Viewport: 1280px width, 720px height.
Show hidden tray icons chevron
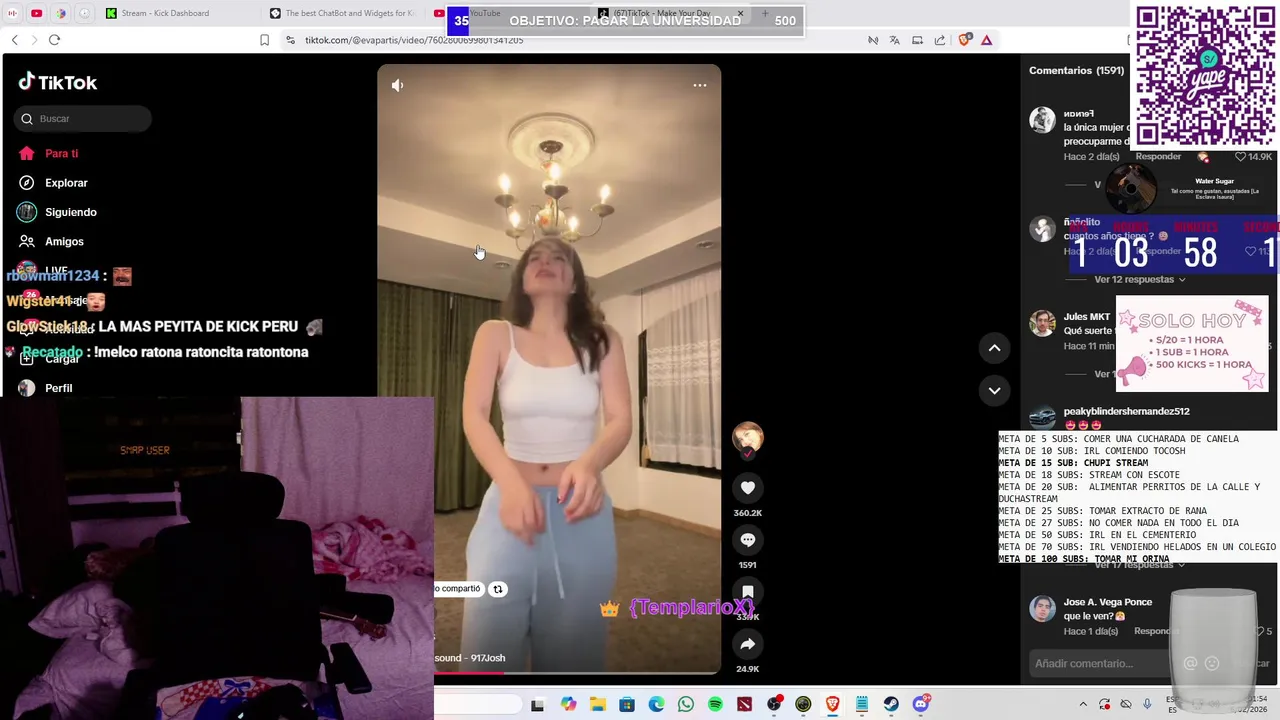[x=1083, y=705]
